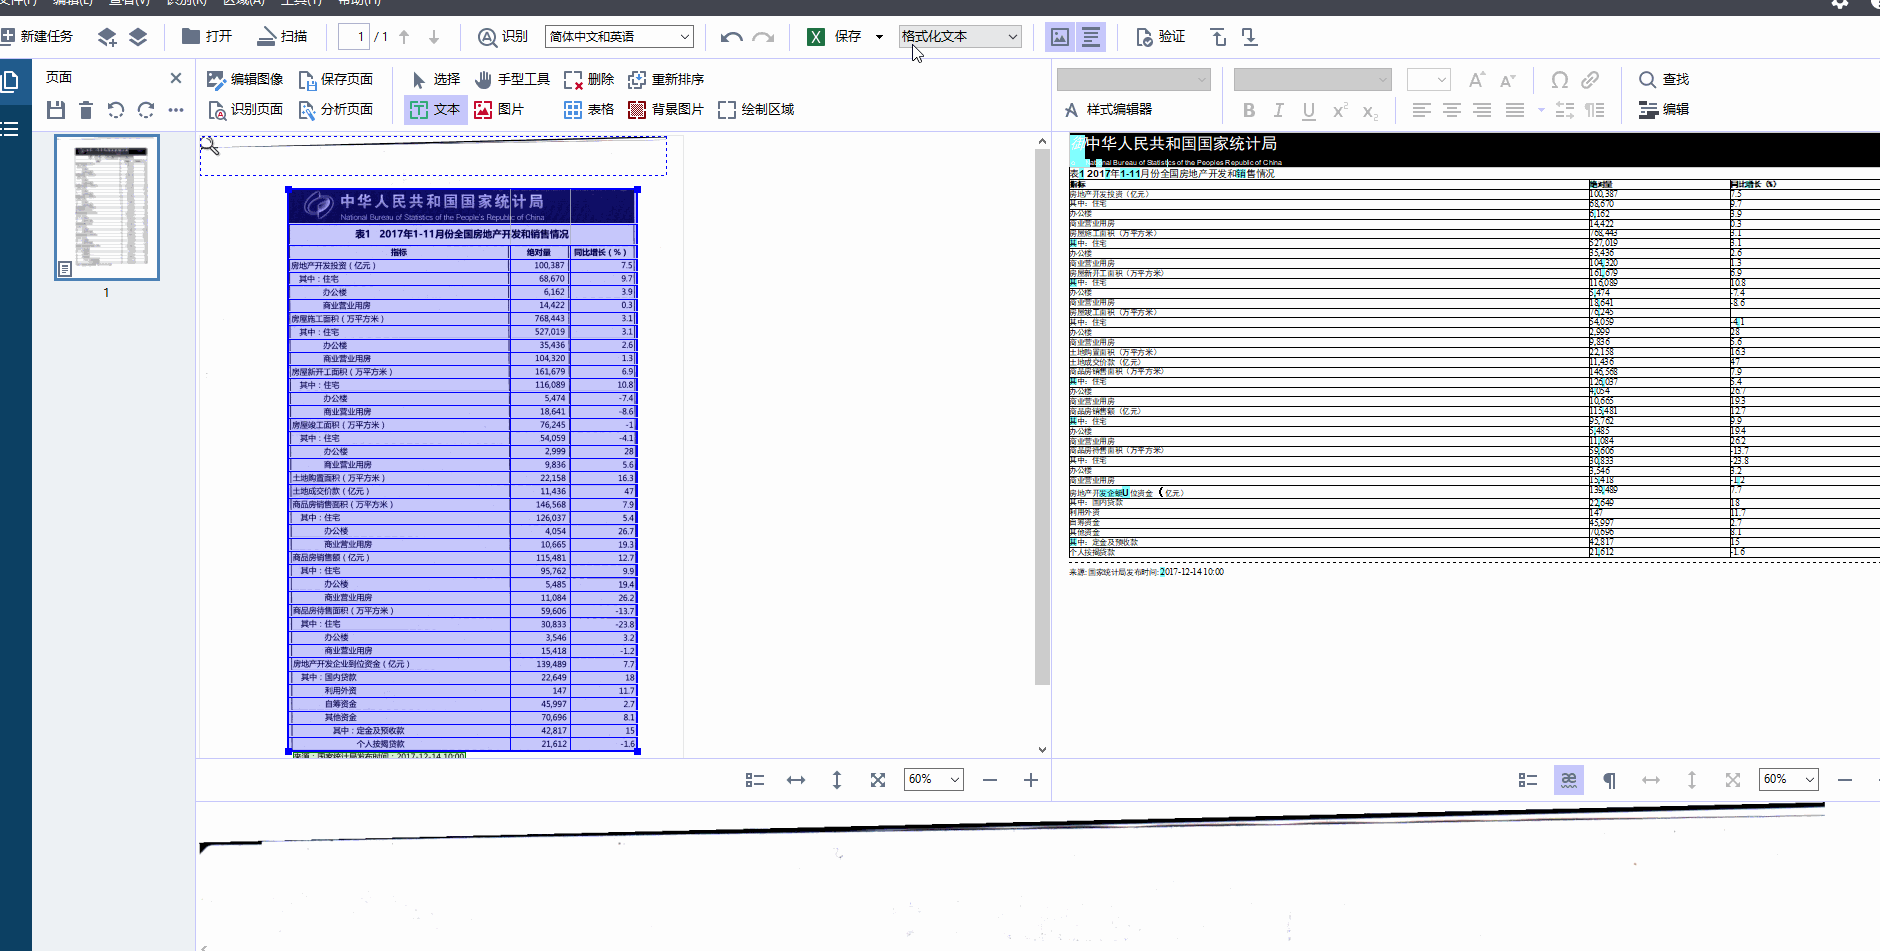The height and width of the screenshot is (951, 1880).
Task: Click the Analyze Page (分析页面) icon
Action: [x=335, y=109]
